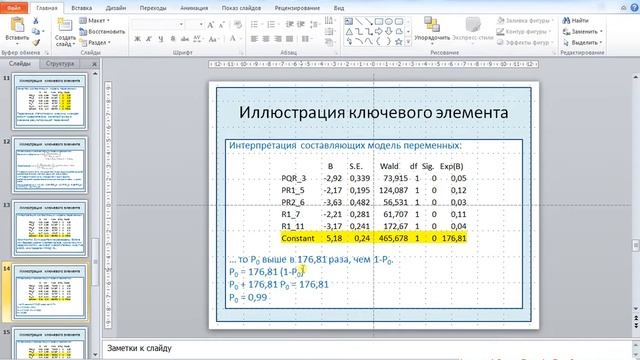Choose the oval shape in the gallery
Screen dimensions: 640x360
coord(389,21)
